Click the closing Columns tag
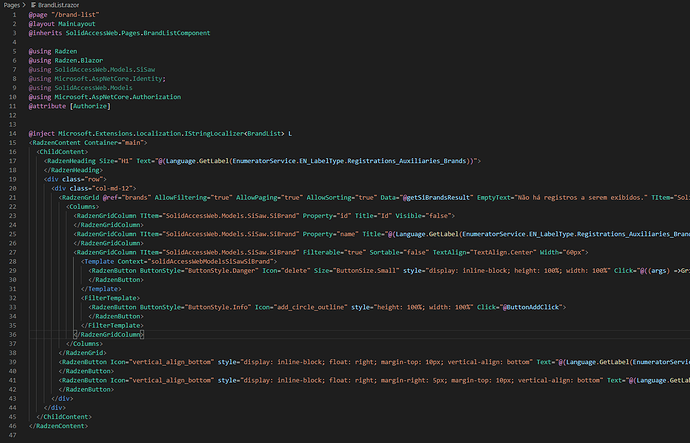Screen dimensions: 690x443 point(84,344)
